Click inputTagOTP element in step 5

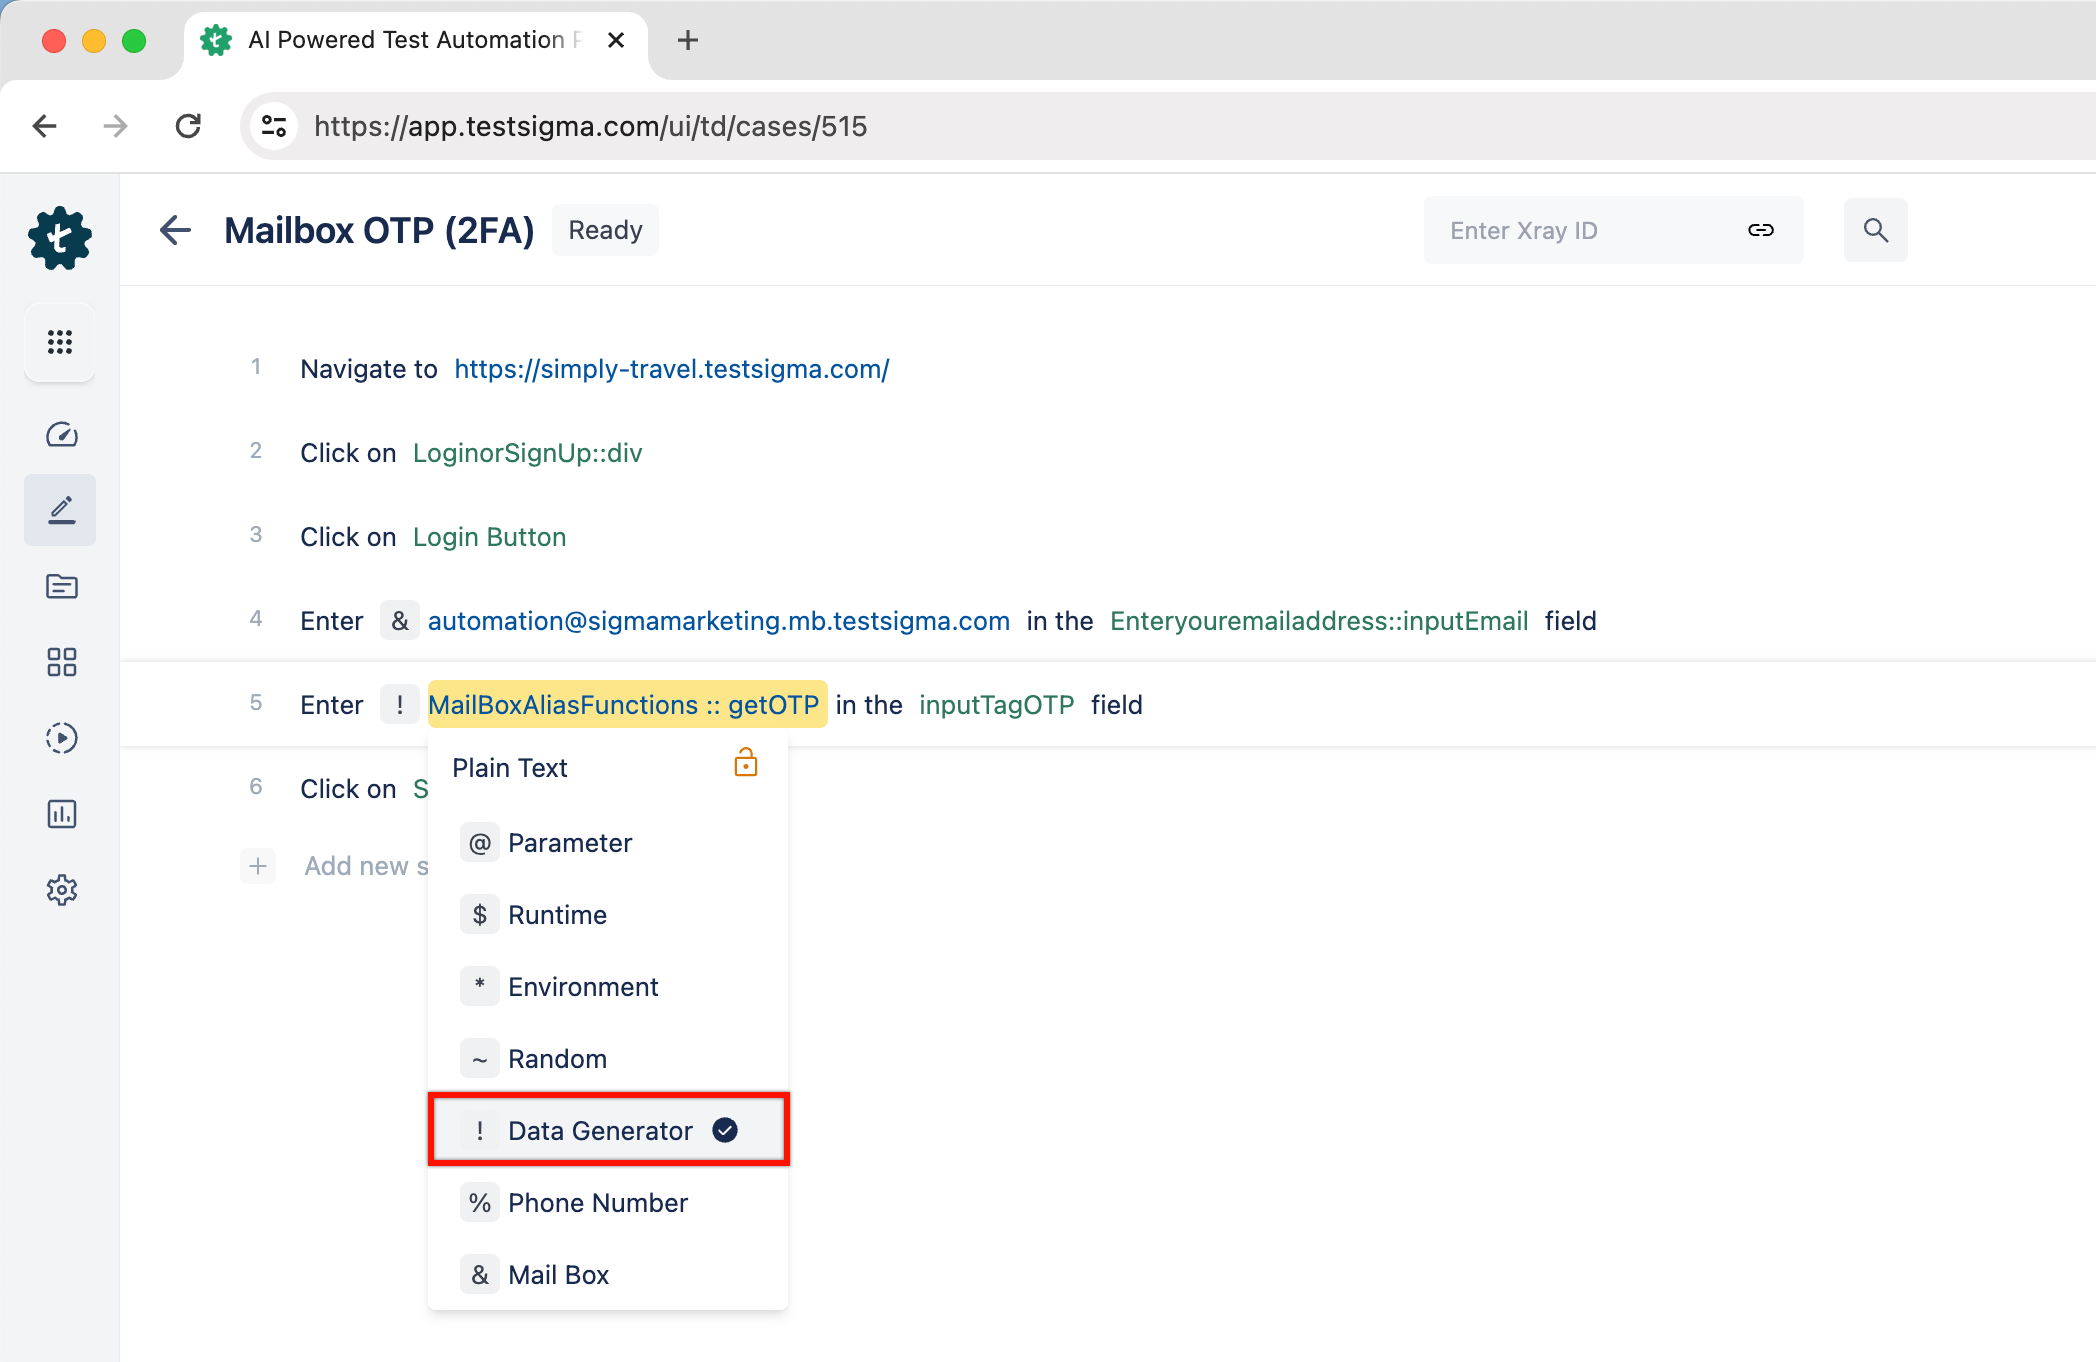(x=996, y=705)
